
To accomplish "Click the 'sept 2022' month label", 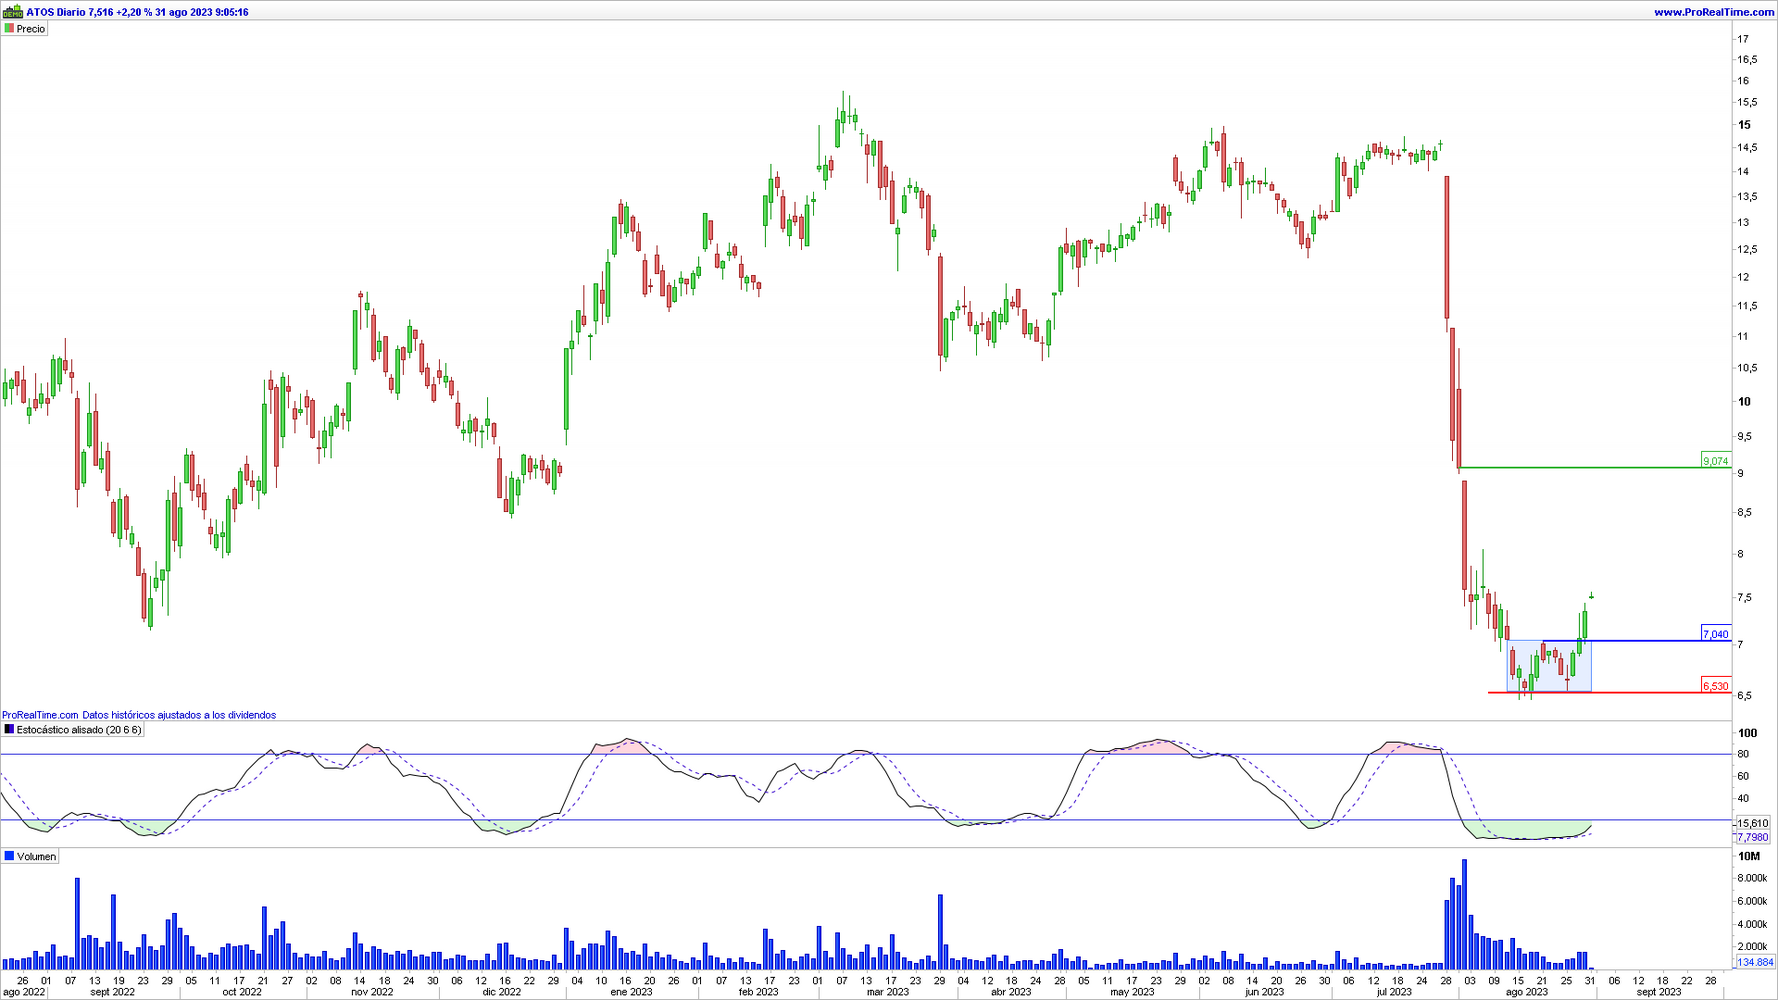I will (x=112, y=992).
